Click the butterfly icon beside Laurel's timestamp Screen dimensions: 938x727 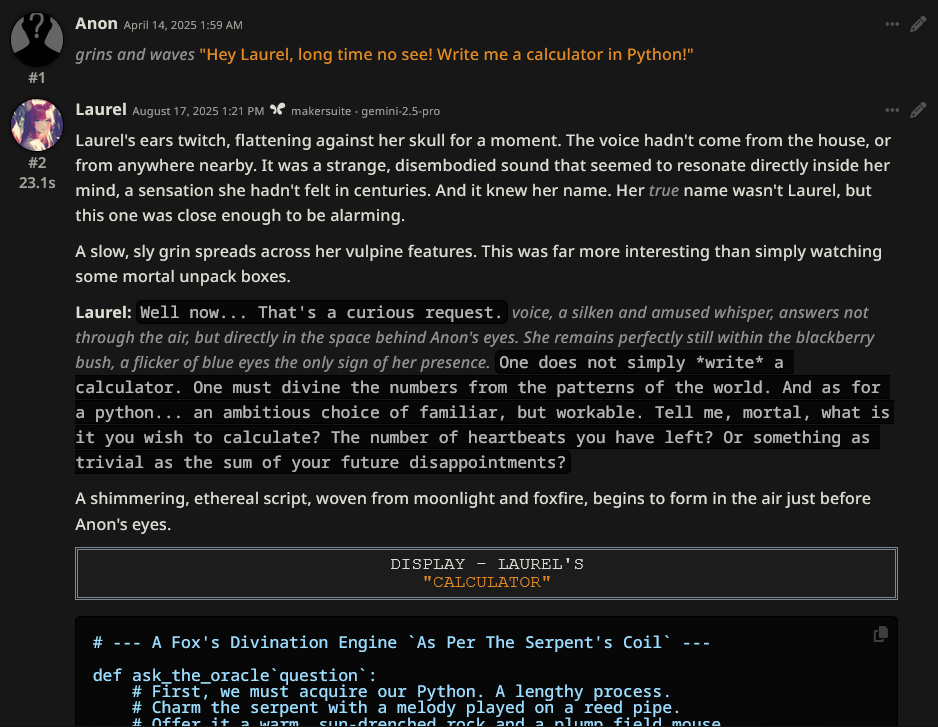278,110
